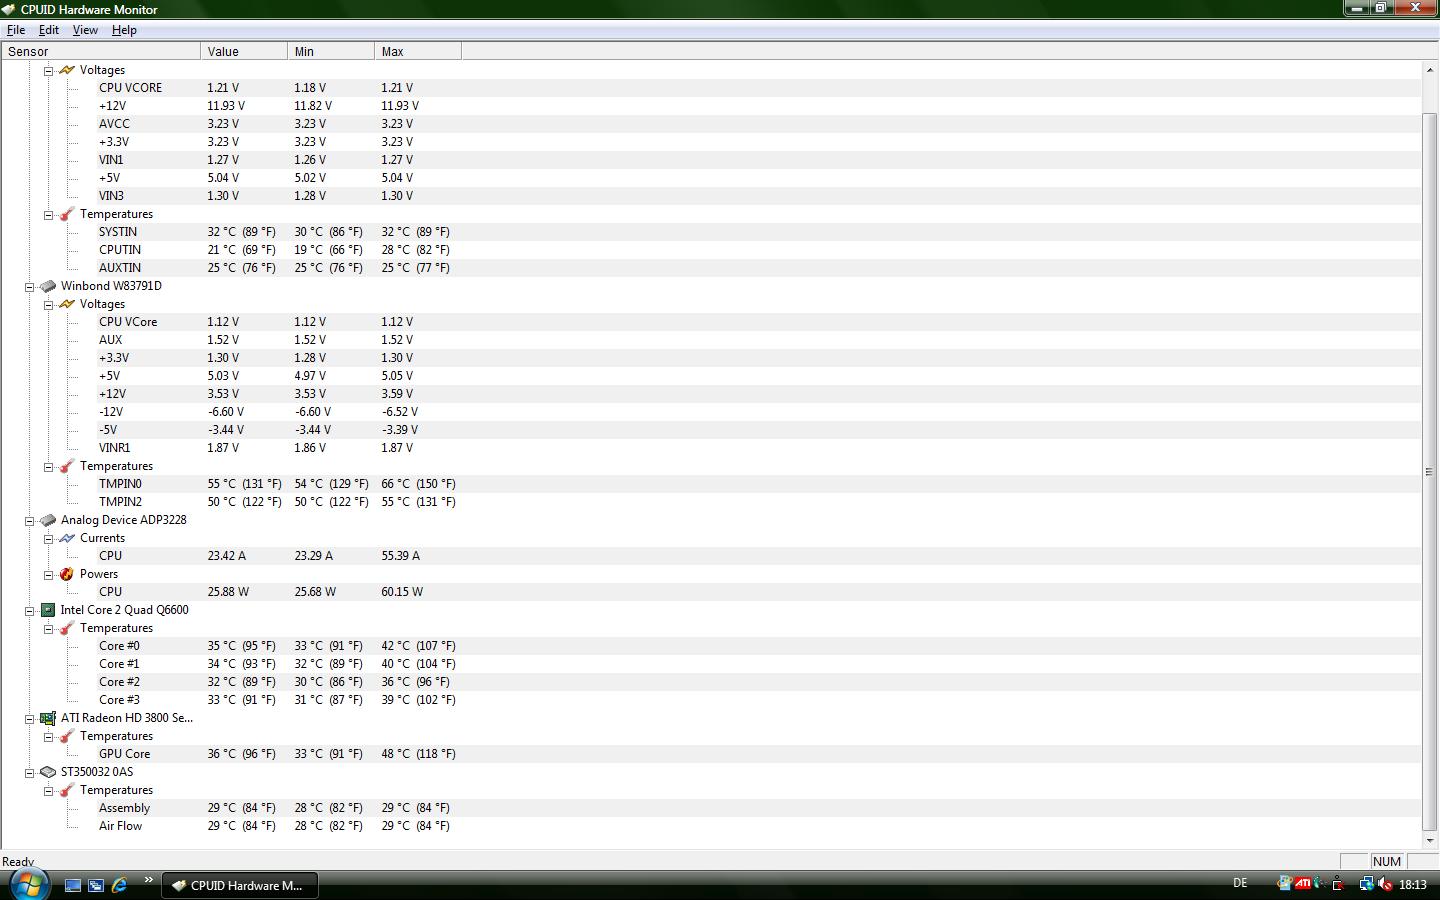Click thermometer icon above Assembly row
The width and height of the screenshot is (1440, 900).
tap(66, 790)
